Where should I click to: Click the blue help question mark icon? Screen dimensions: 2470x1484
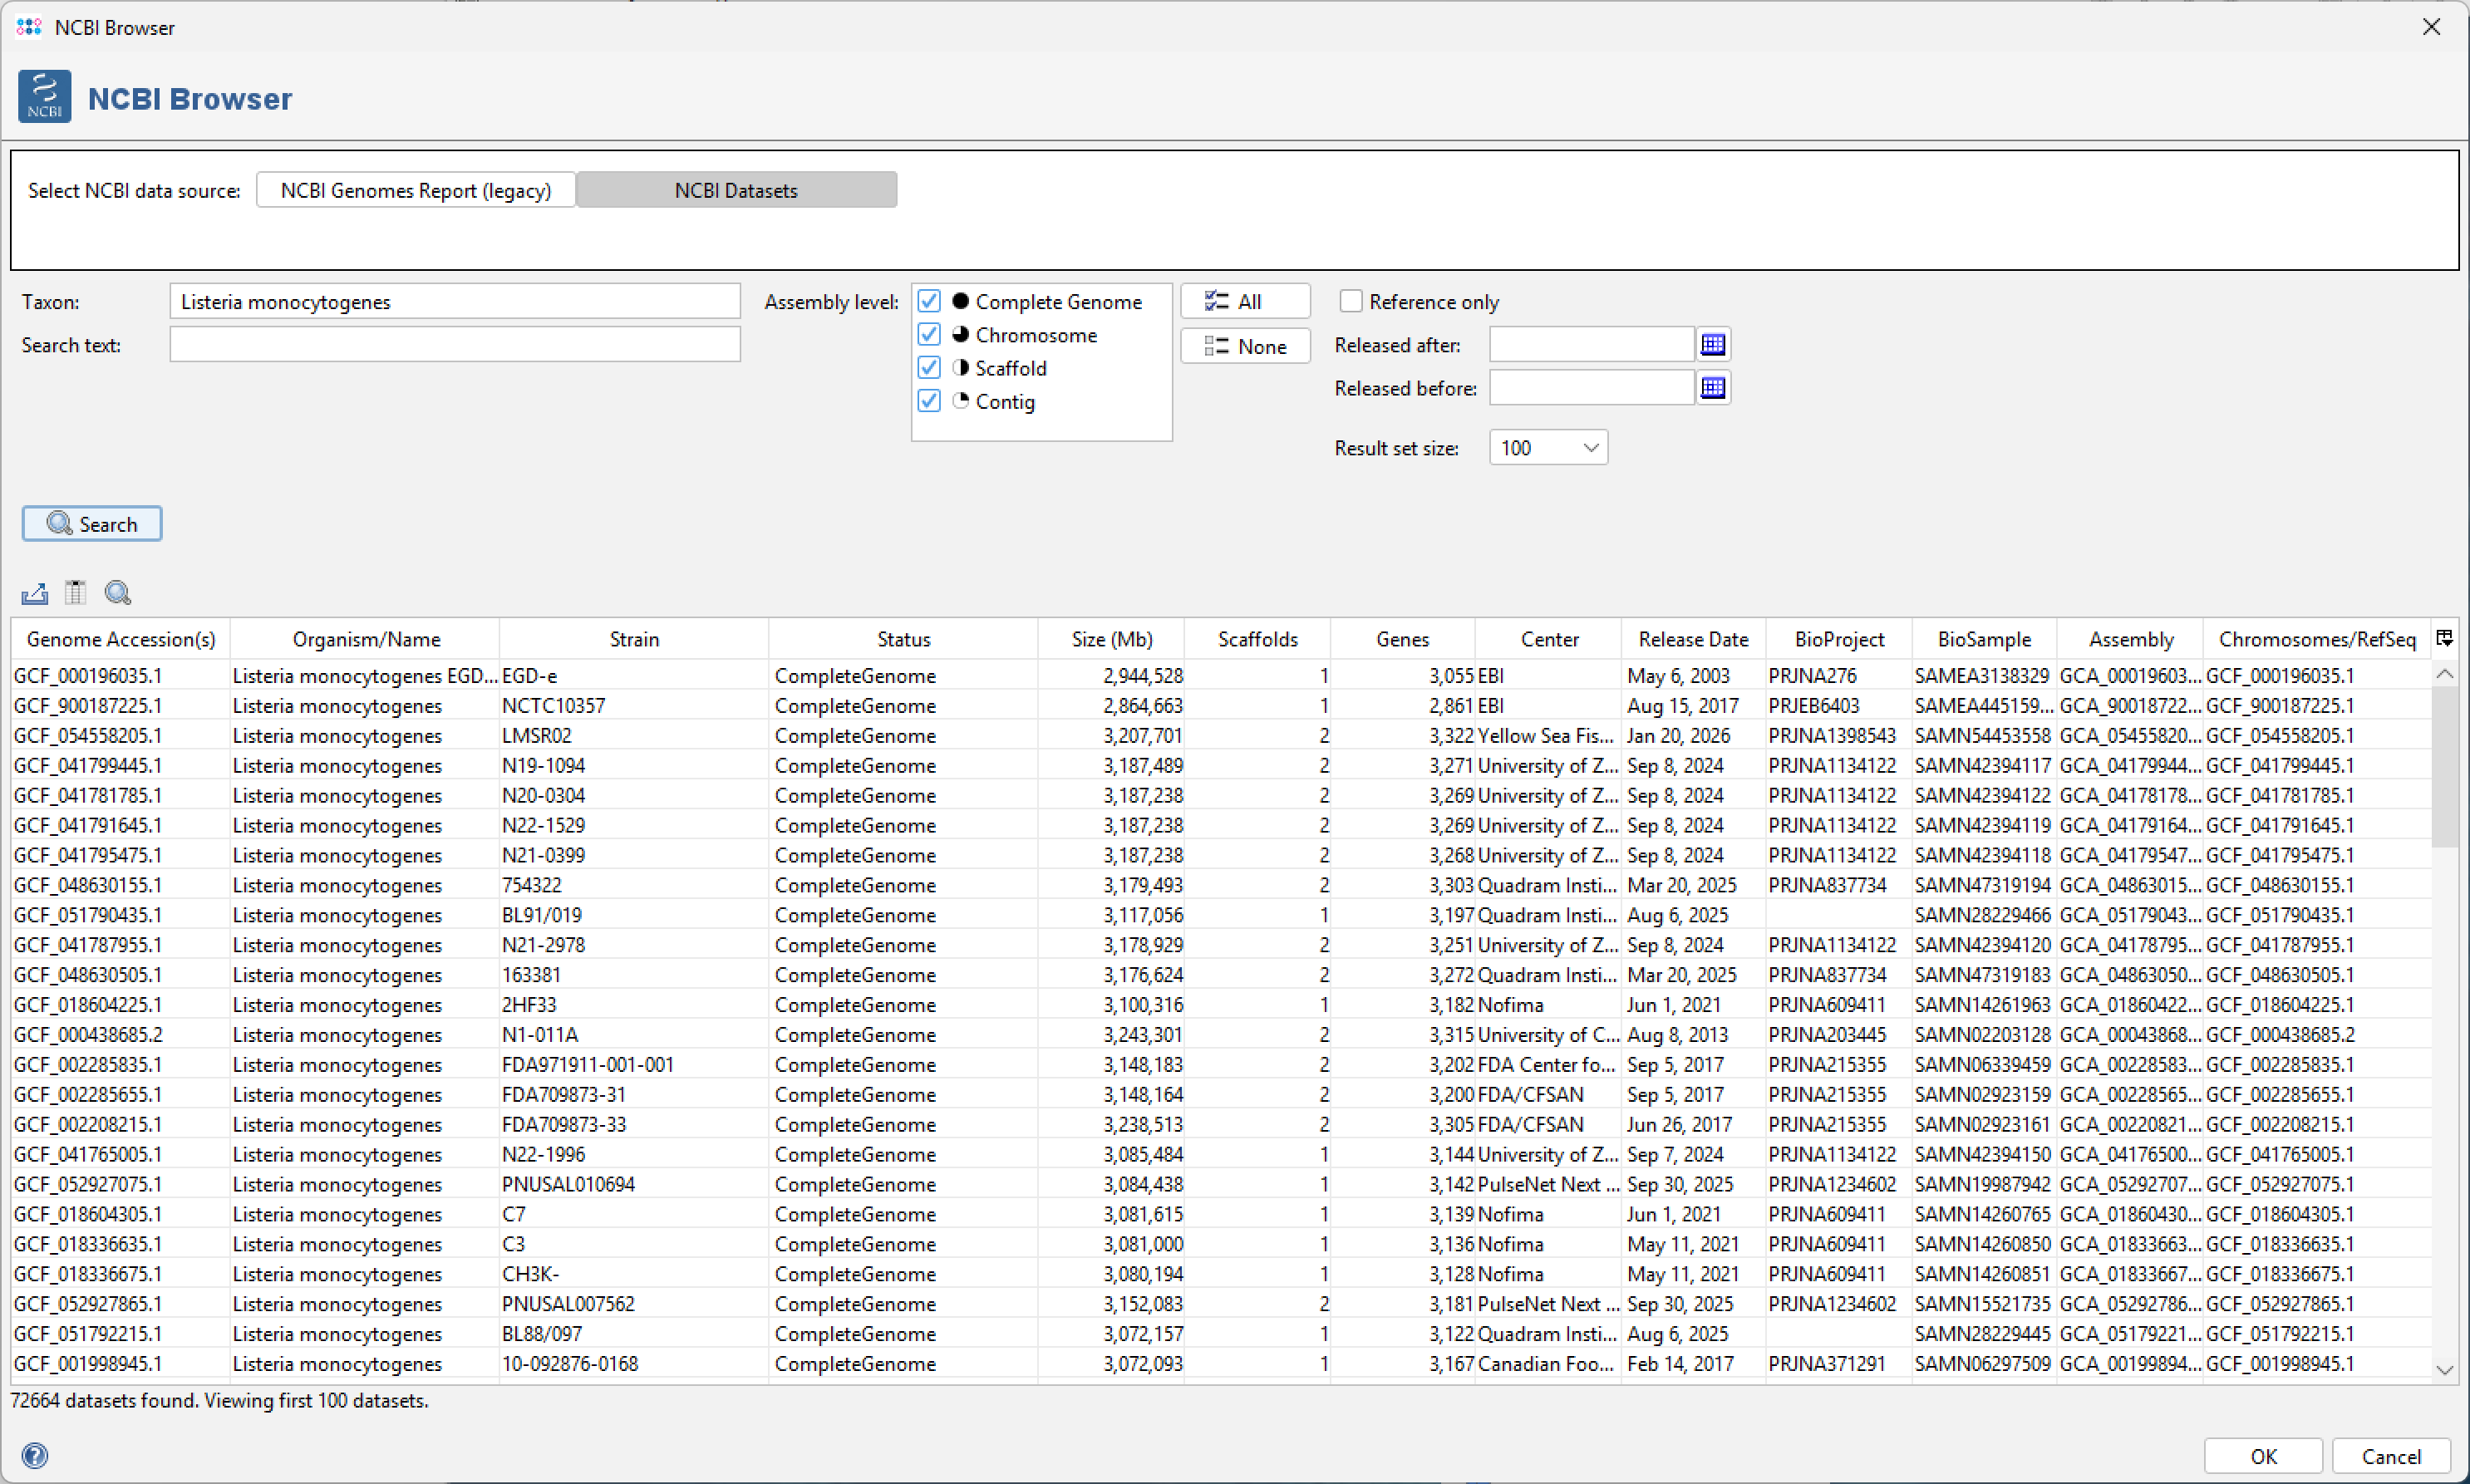pyautogui.click(x=34, y=1455)
